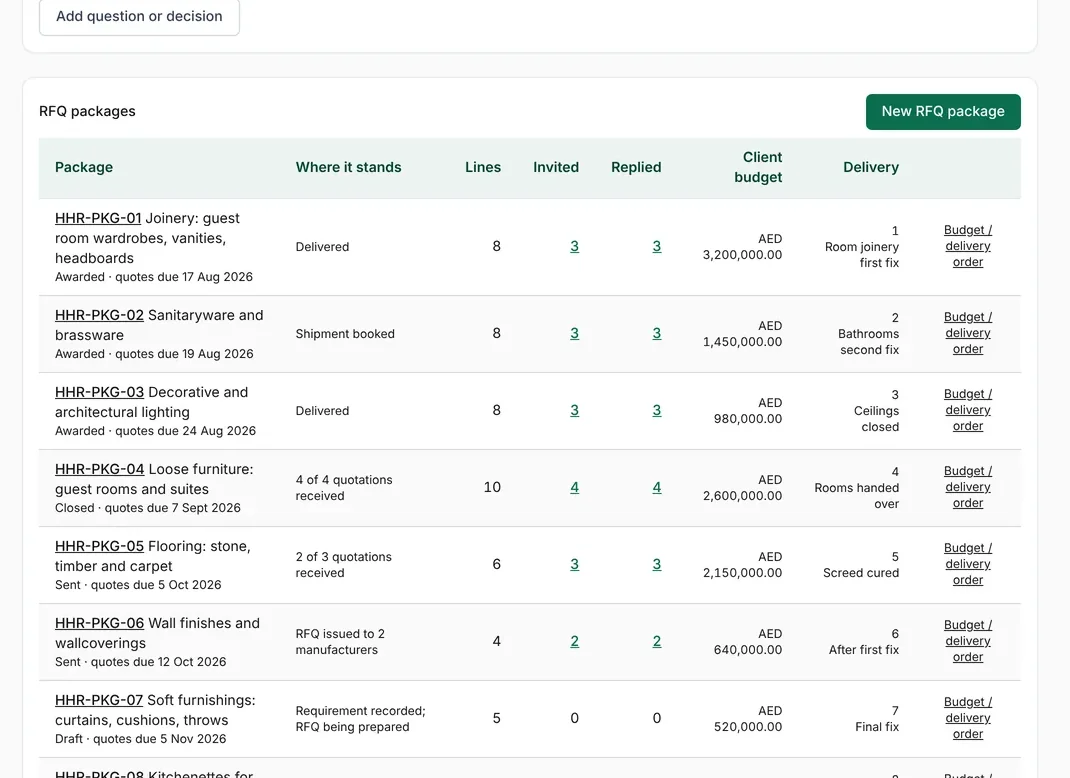Click budget AED 1,450,000.00
The height and width of the screenshot is (778, 1070).
(742, 334)
